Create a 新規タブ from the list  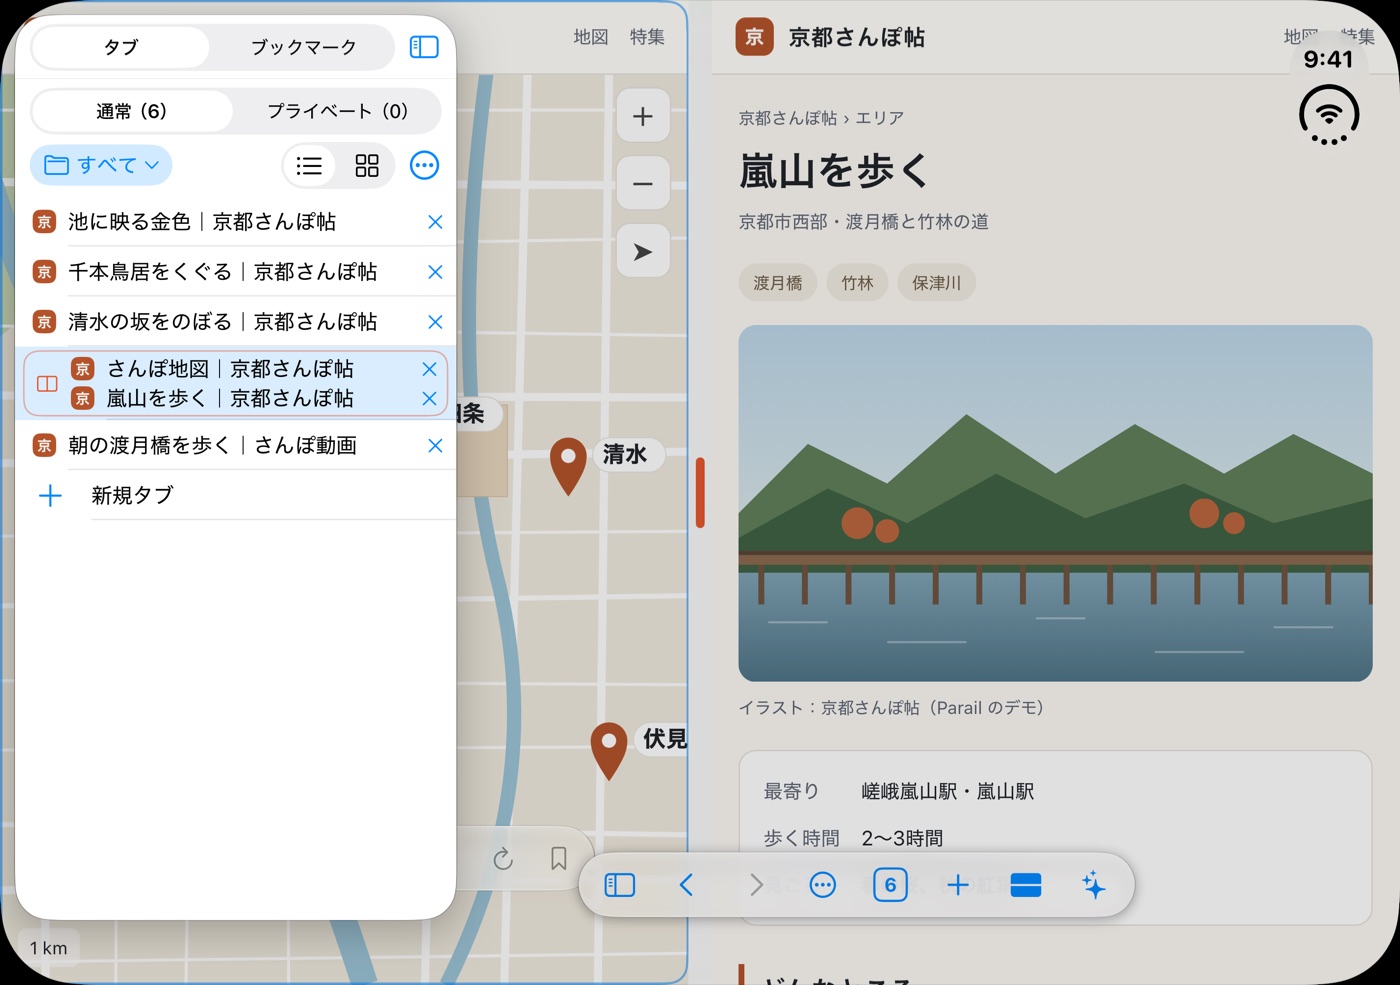tap(236, 496)
